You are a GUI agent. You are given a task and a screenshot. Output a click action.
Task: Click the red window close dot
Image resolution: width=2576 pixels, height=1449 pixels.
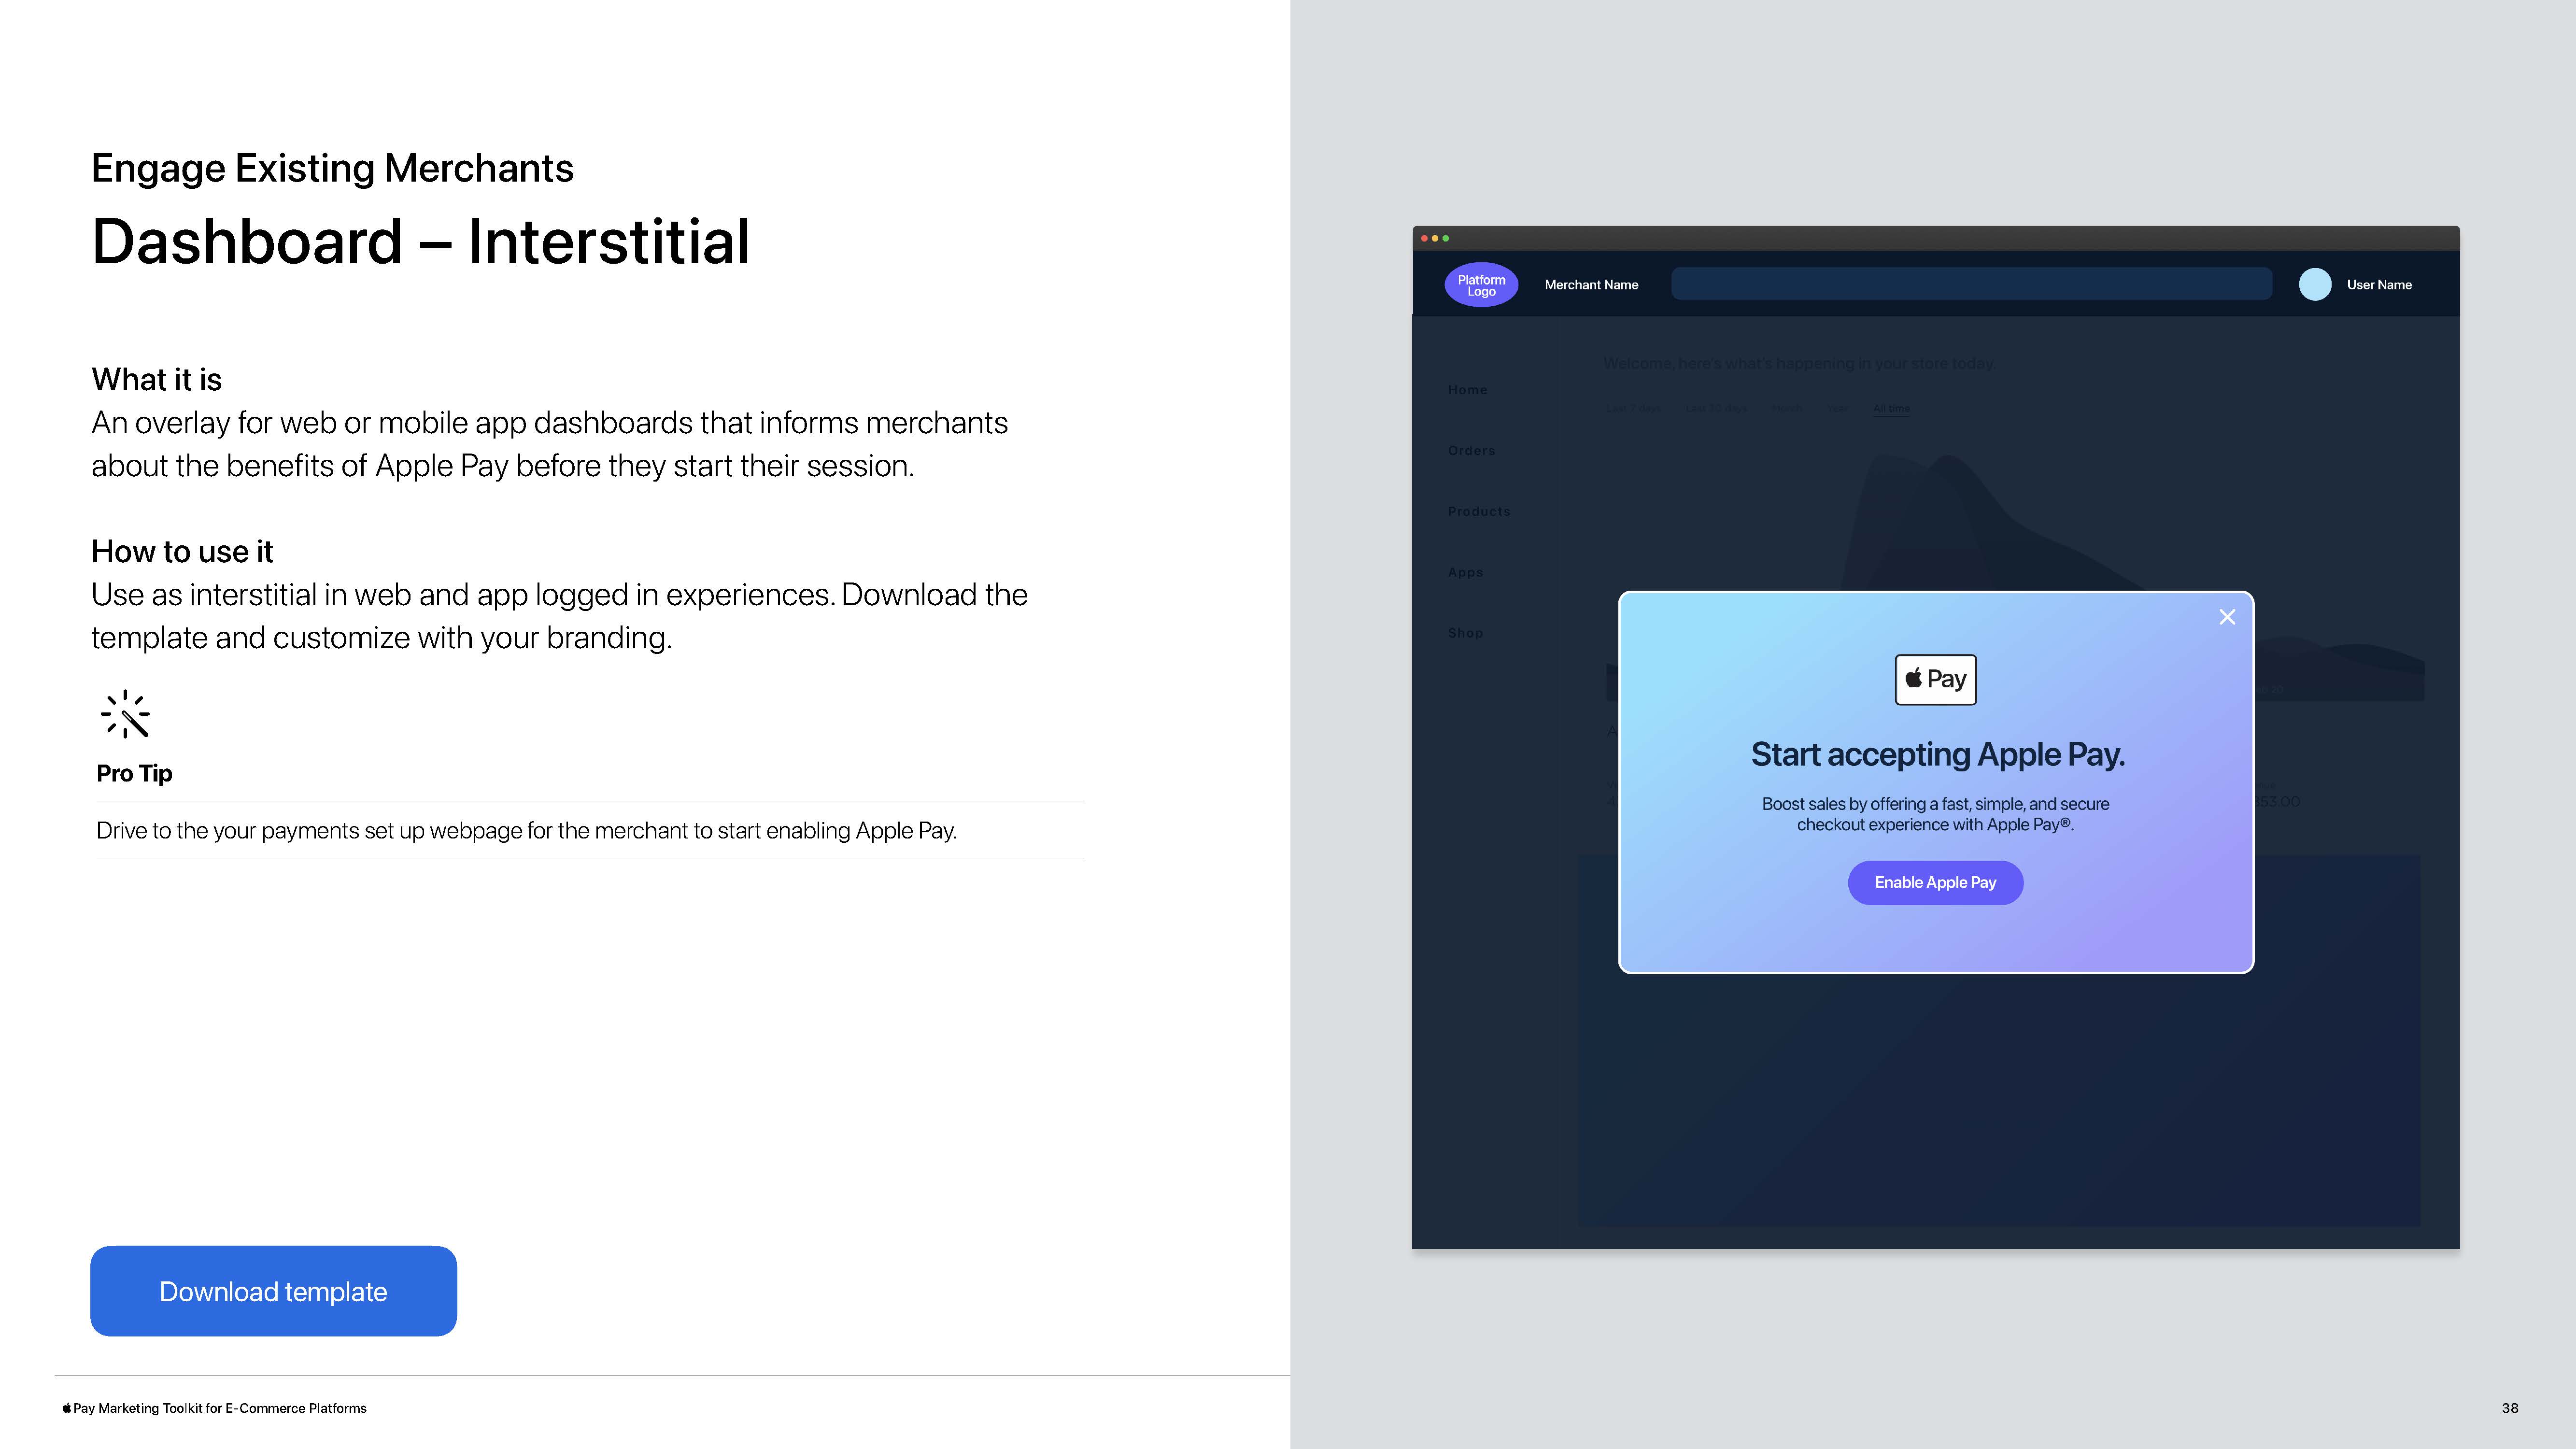point(1424,238)
